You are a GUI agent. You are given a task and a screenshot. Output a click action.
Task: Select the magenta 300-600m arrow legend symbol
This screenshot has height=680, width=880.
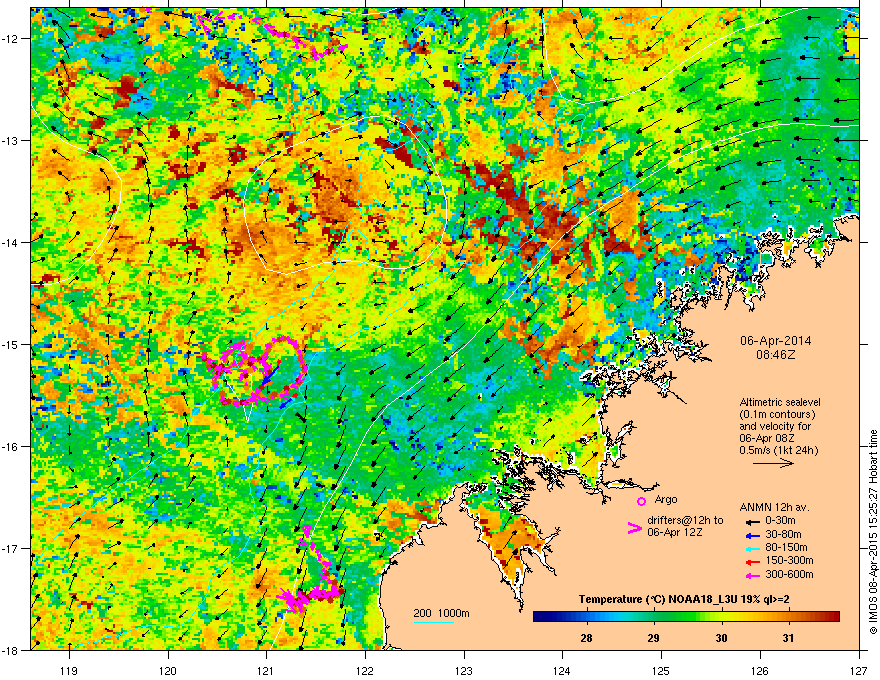point(752,576)
